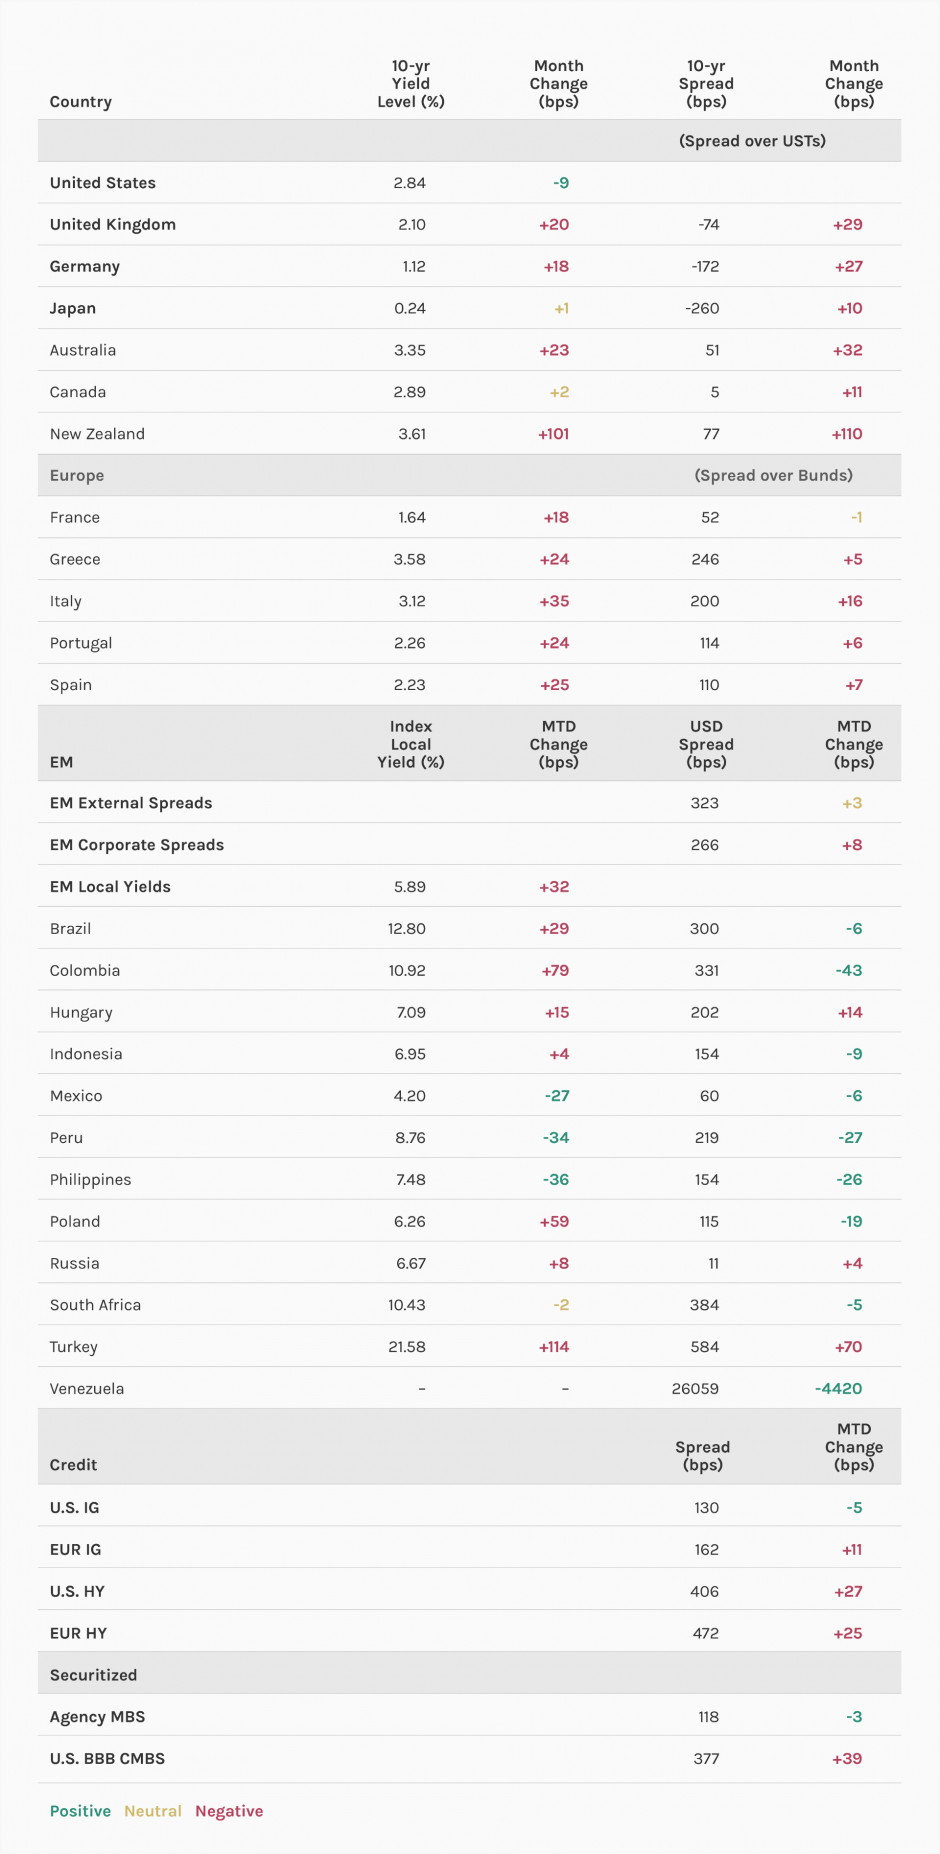This screenshot has height=1854, width=940.
Task: Click the EM External Spreads row label
Action: point(131,803)
